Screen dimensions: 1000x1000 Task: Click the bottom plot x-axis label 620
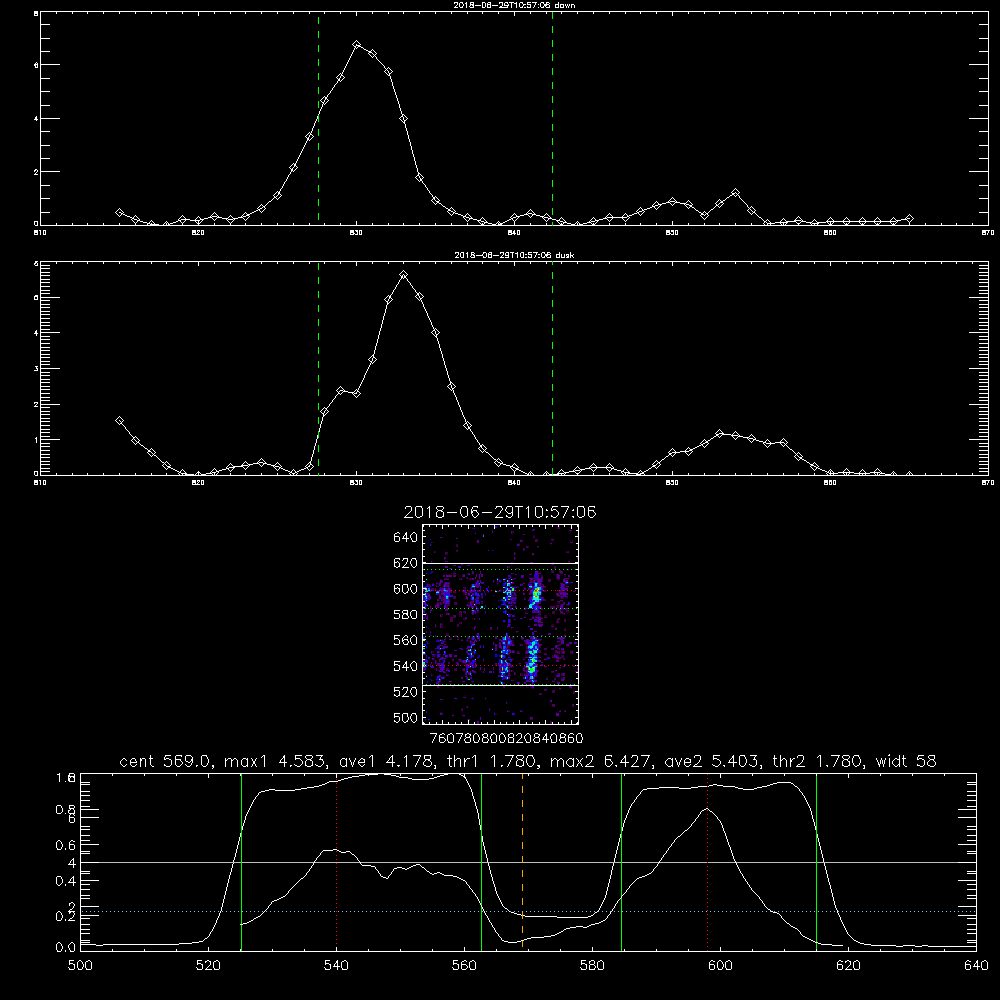pyautogui.click(x=848, y=966)
